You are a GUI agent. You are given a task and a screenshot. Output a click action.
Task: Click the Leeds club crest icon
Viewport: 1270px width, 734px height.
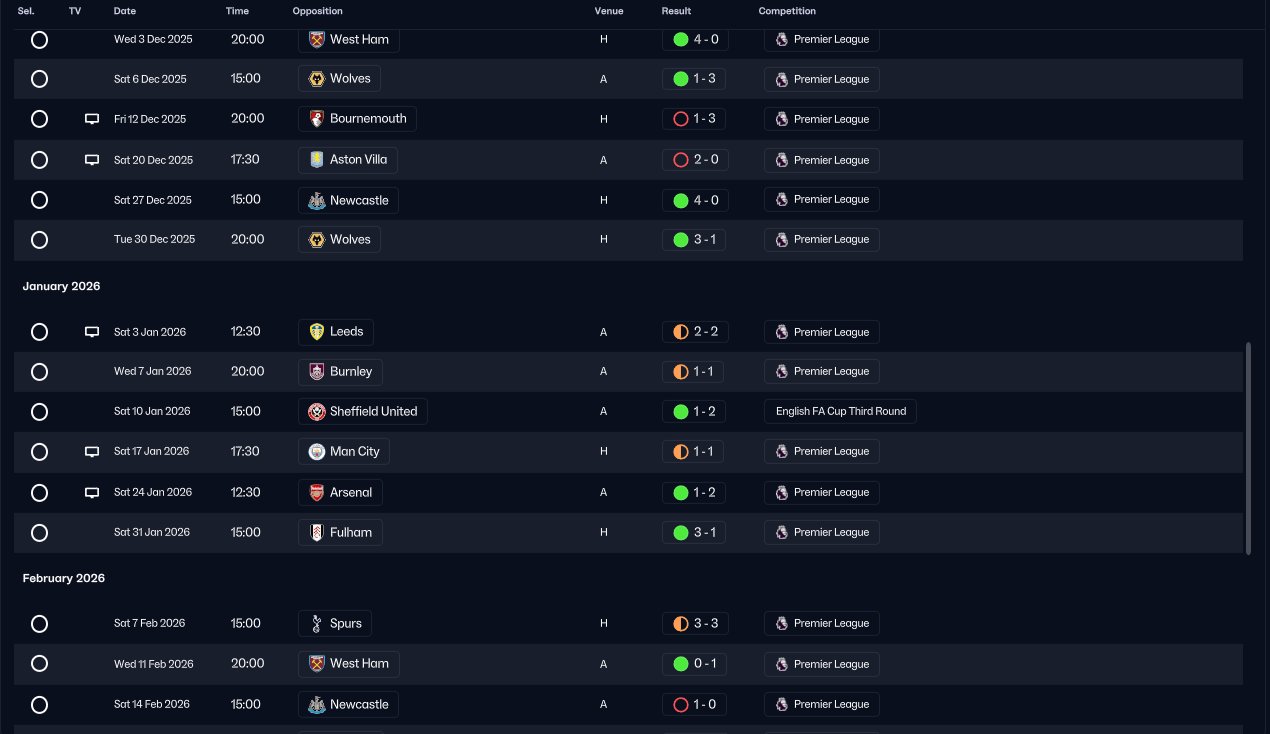point(317,332)
